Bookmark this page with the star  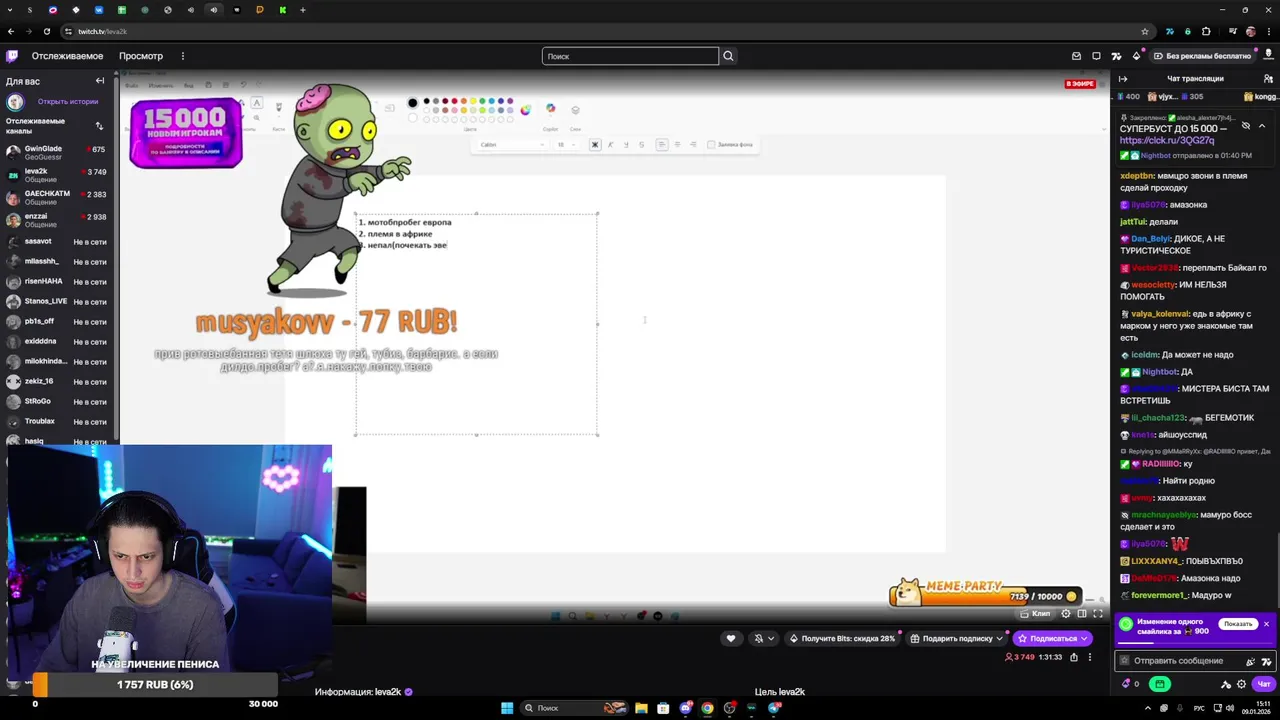click(x=1145, y=31)
